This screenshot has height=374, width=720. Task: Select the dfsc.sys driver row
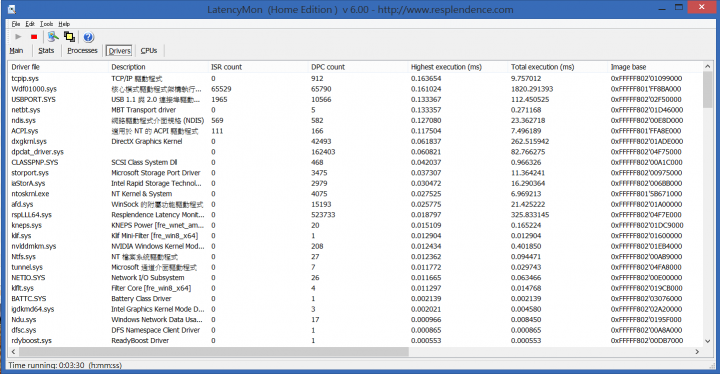pos(355,330)
